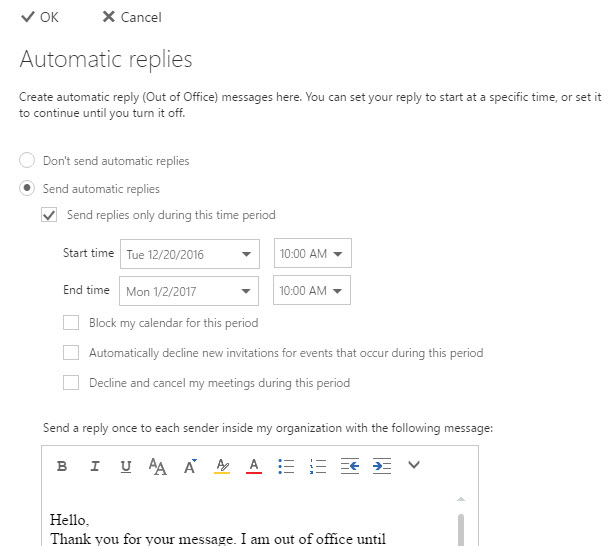Screen dimensions: 608x546
Task: Click OK to save automatic replies
Action: tap(40, 17)
